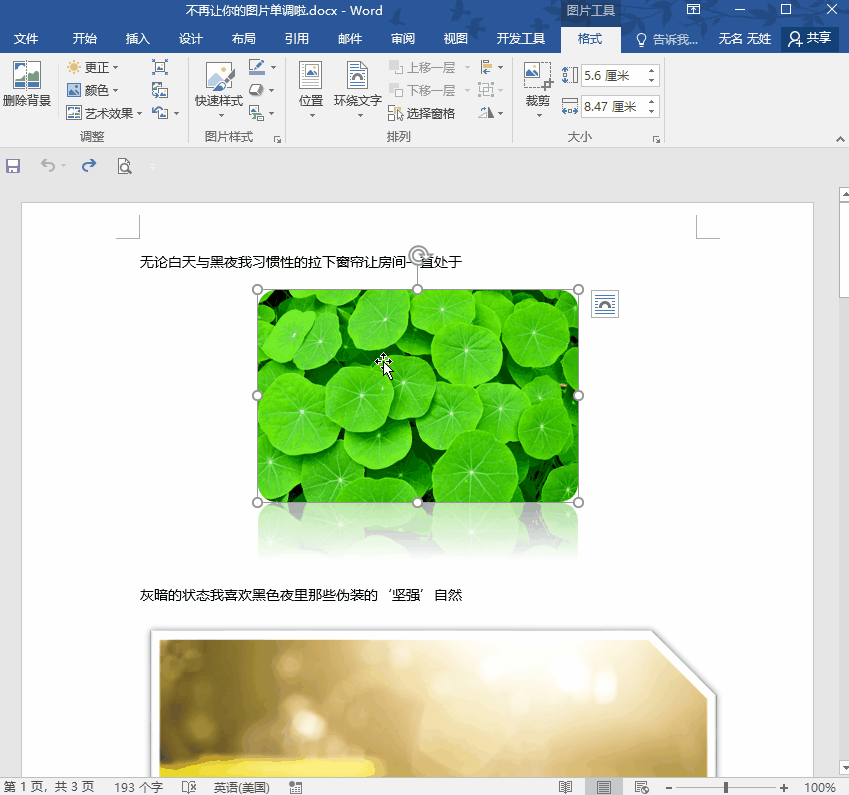The image size is (849, 795).
Task: Click the width field showing 8.47 厘米
Action: (613, 106)
